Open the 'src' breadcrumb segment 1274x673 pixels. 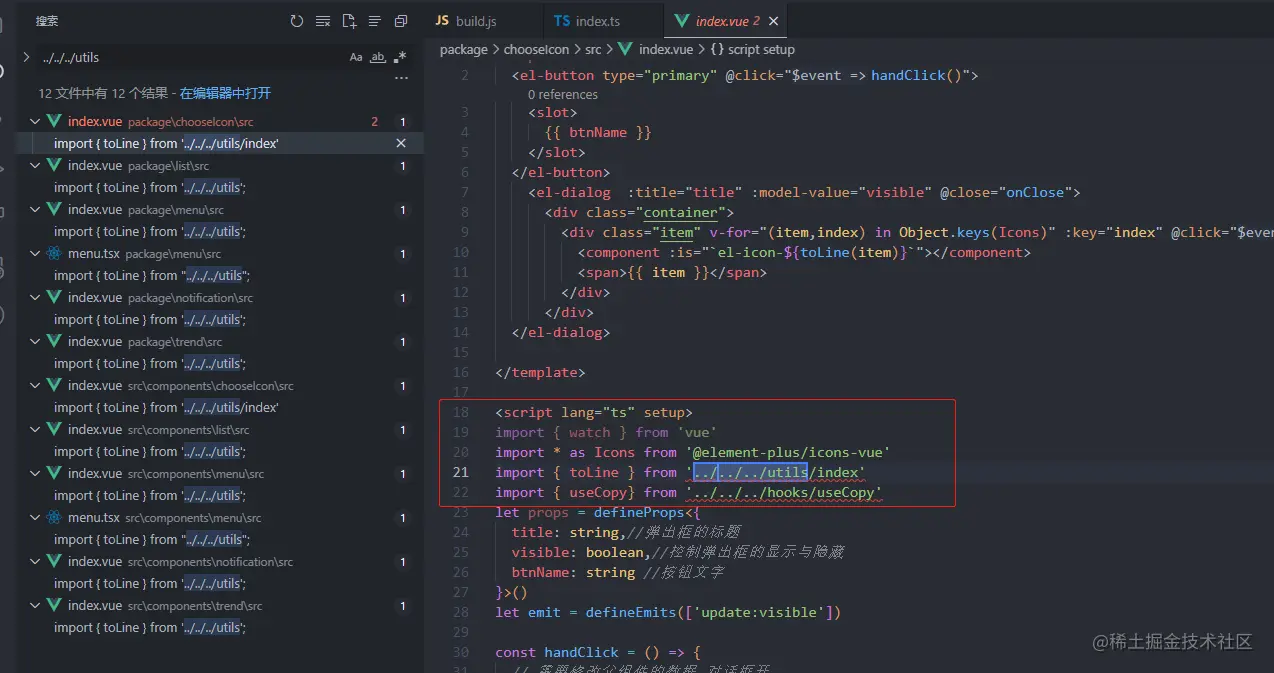593,49
